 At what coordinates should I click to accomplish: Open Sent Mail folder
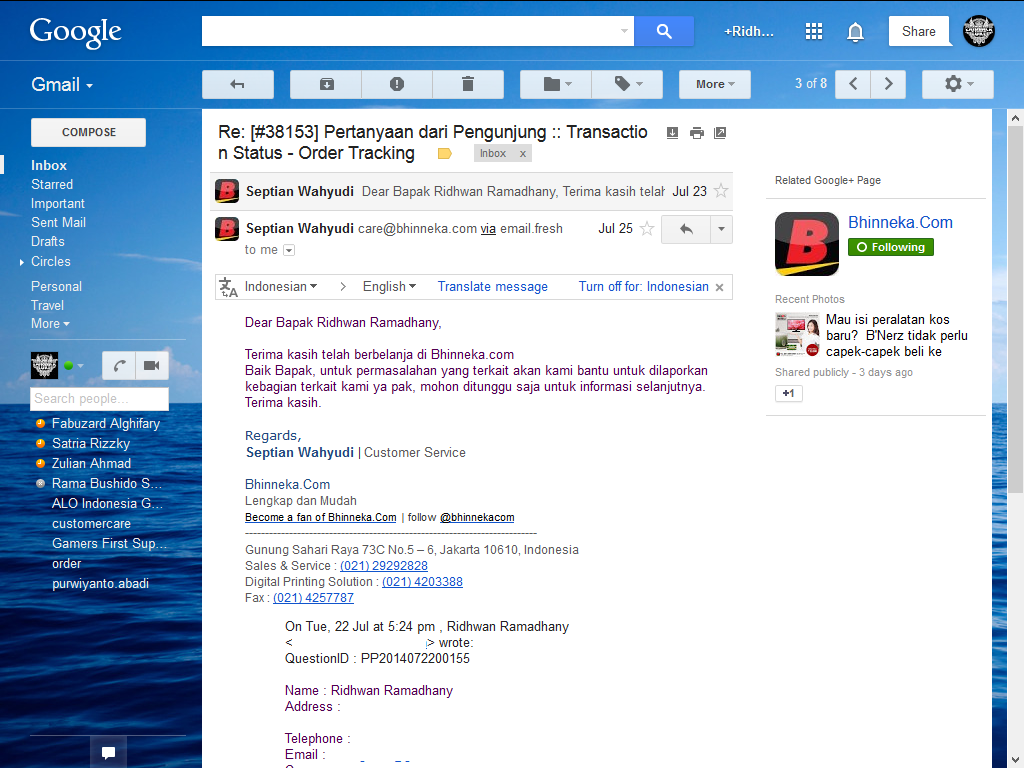(x=59, y=222)
